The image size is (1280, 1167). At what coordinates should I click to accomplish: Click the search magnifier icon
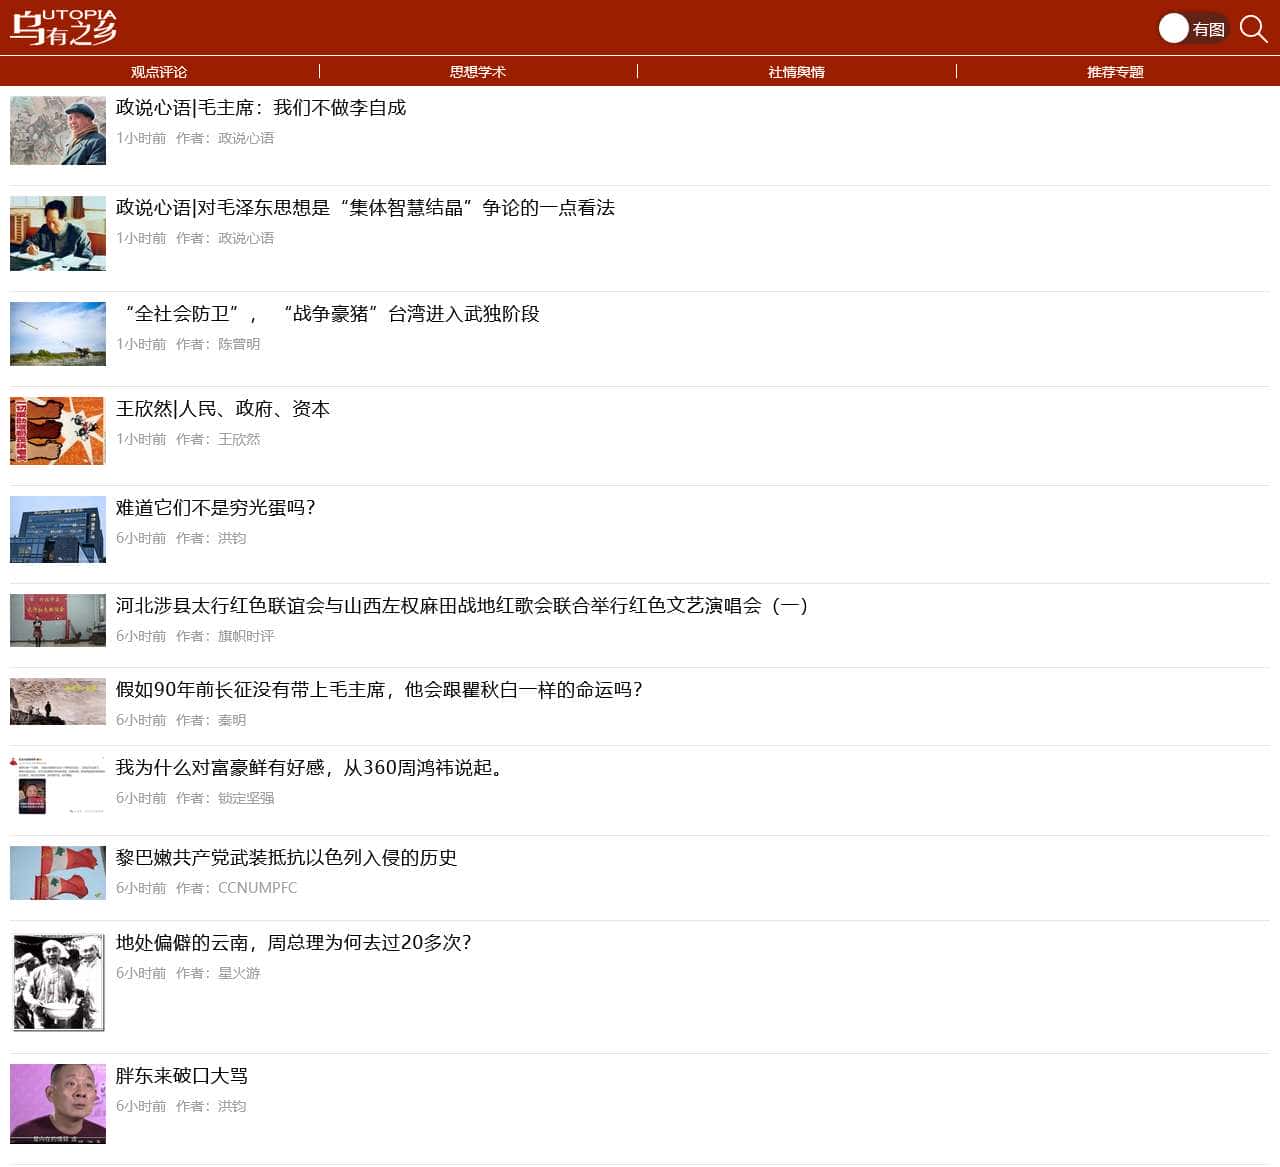click(x=1254, y=29)
